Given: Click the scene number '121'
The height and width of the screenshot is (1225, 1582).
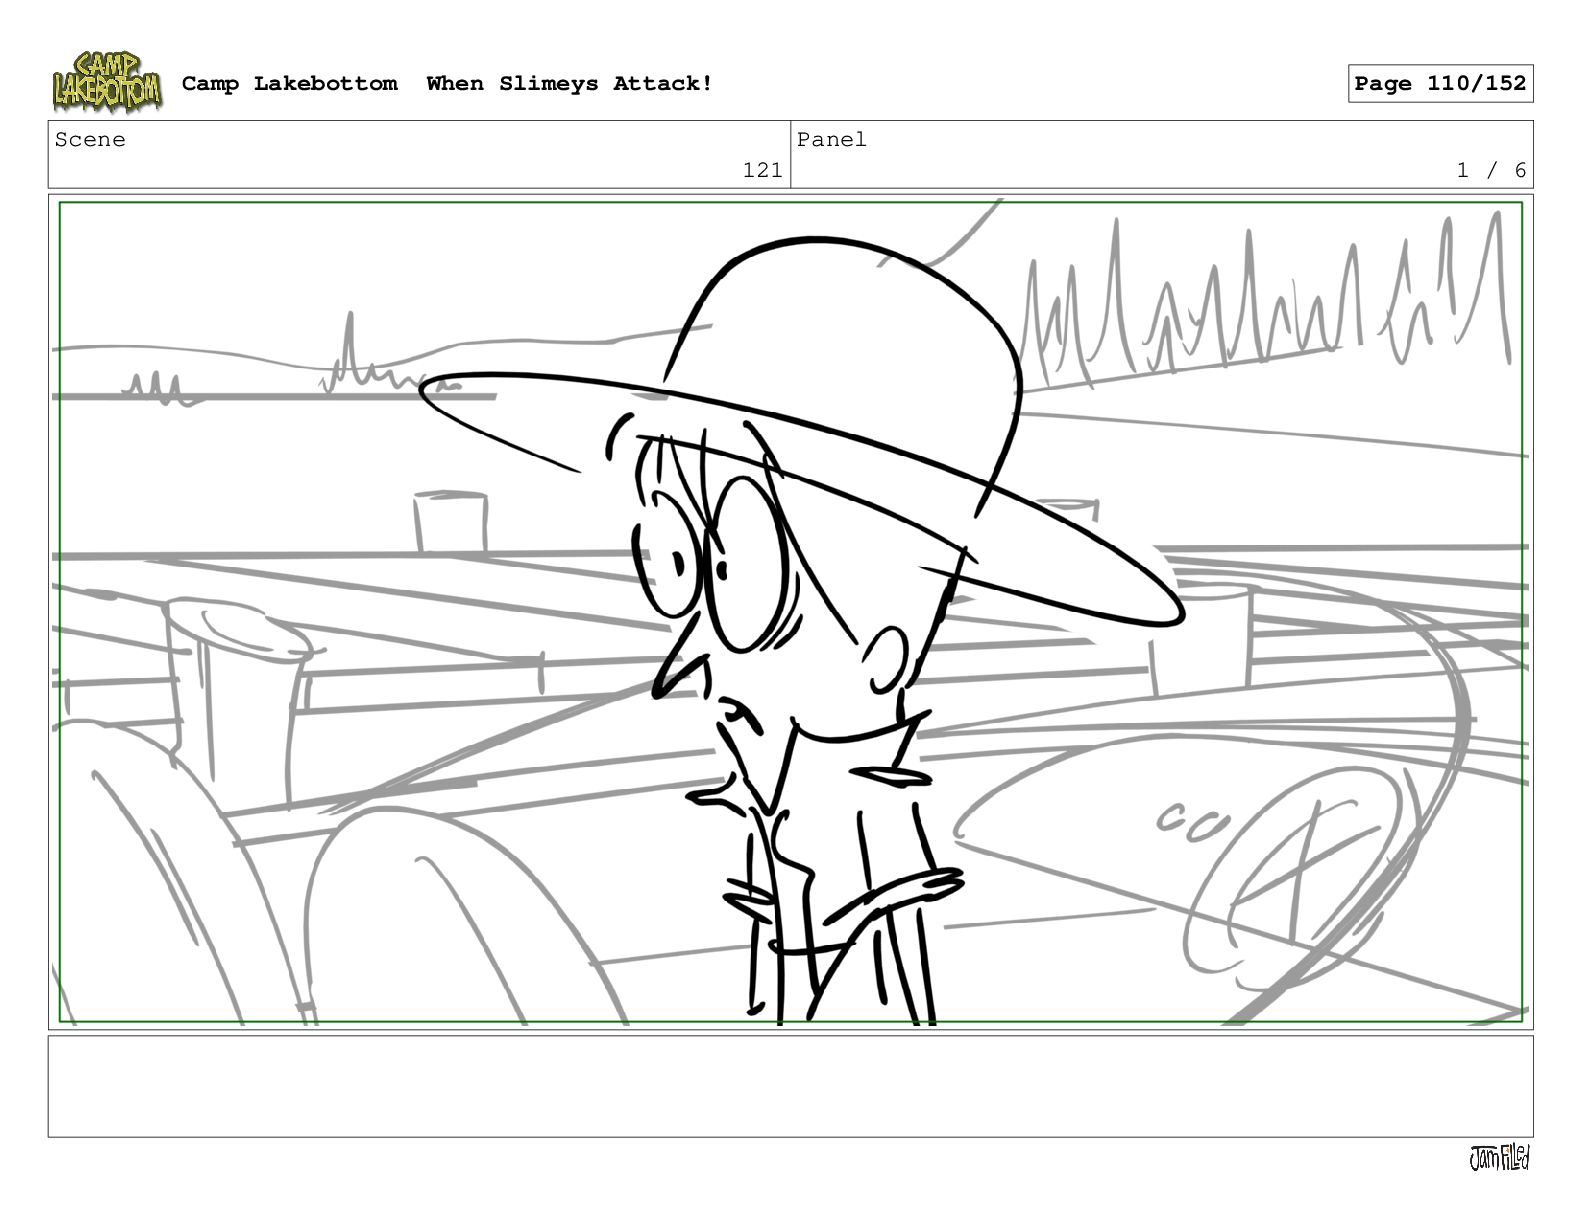Looking at the screenshot, I should click(x=762, y=171).
